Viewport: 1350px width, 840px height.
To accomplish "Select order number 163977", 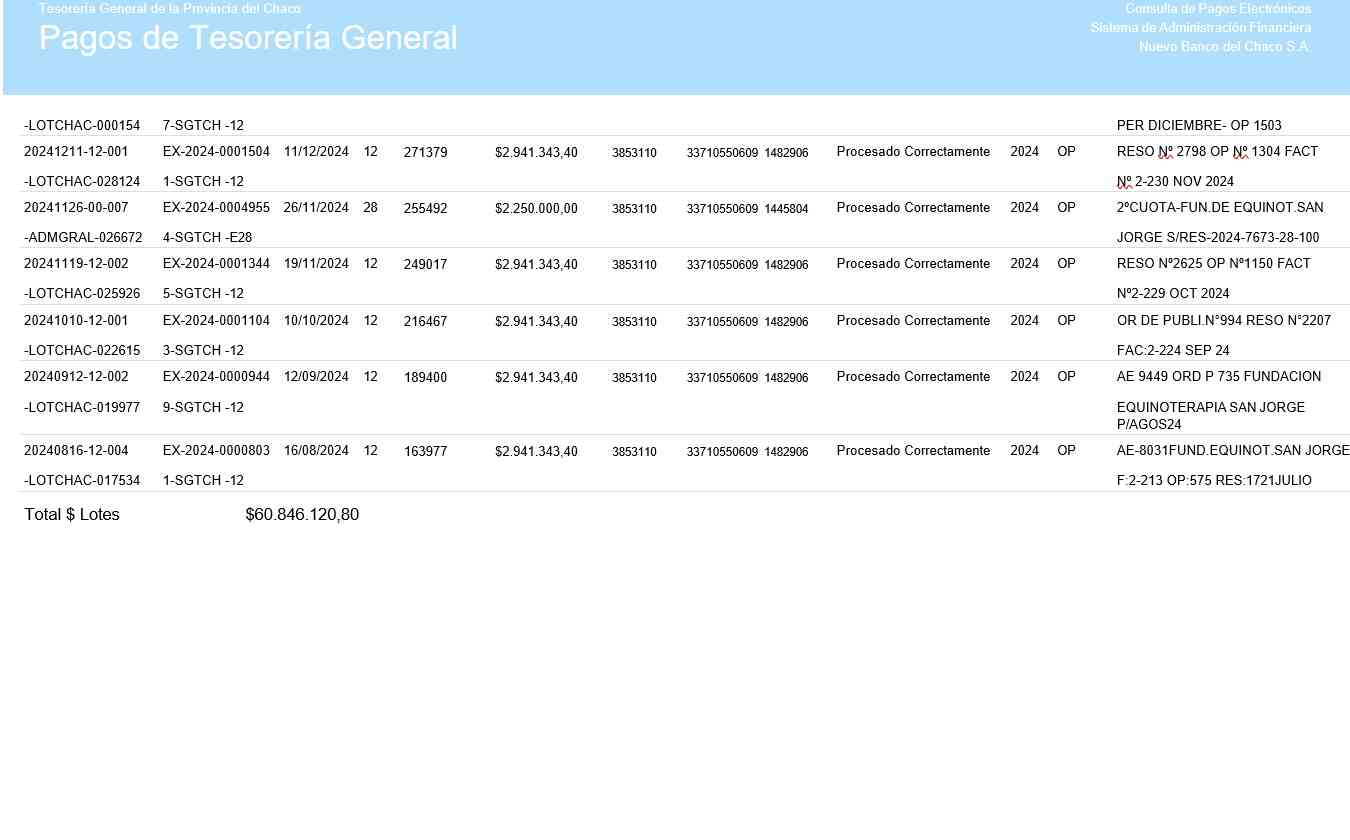I will point(425,452).
